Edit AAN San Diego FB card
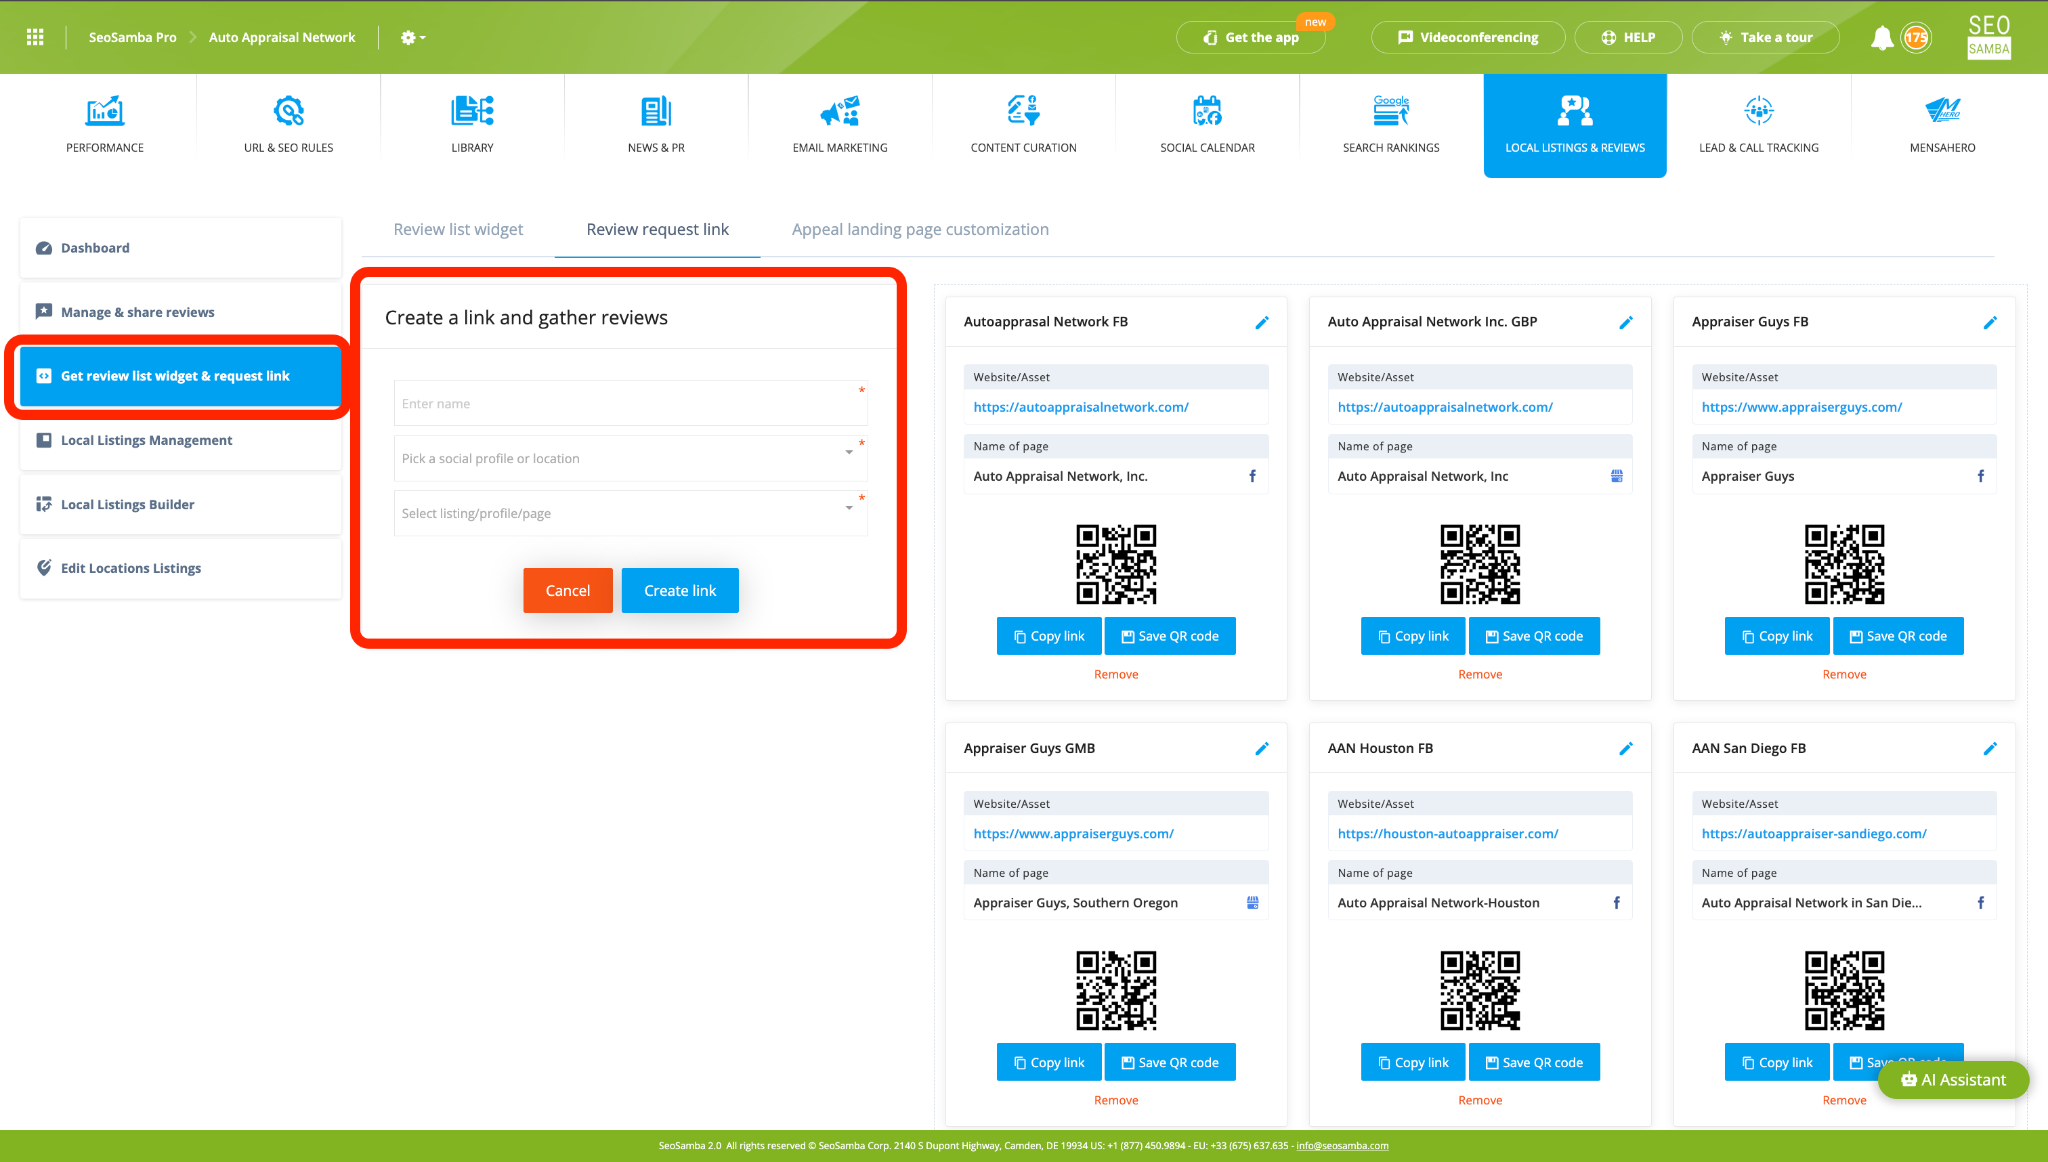The height and width of the screenshot is (1162, 2048). [x=1990, y=748]
